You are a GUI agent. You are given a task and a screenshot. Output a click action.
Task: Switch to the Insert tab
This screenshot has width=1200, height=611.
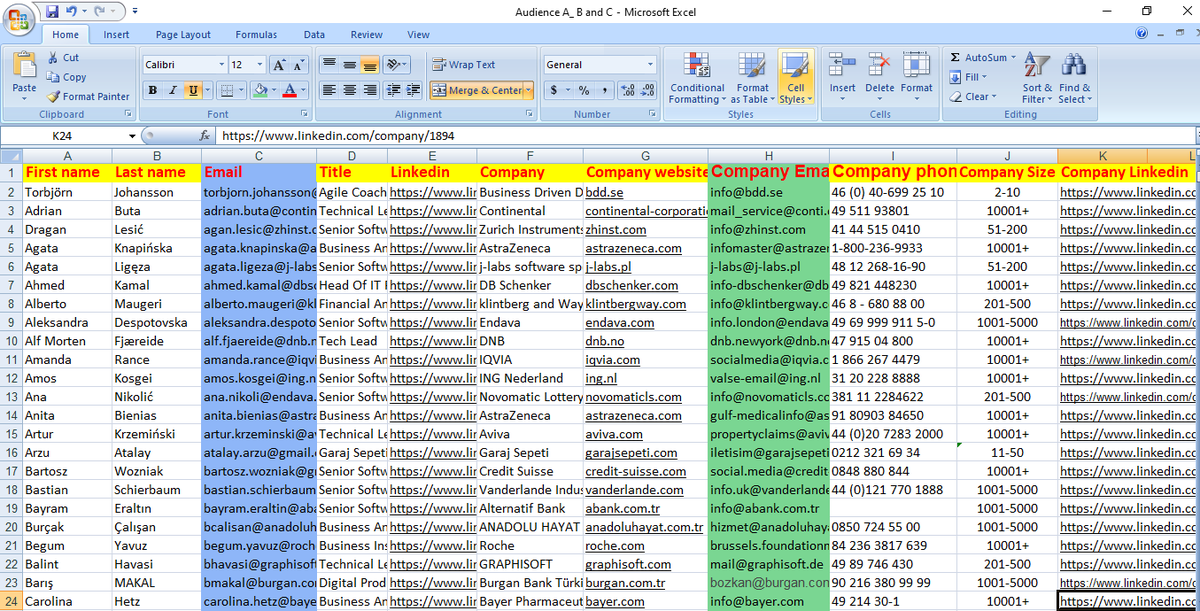point(116,34)
